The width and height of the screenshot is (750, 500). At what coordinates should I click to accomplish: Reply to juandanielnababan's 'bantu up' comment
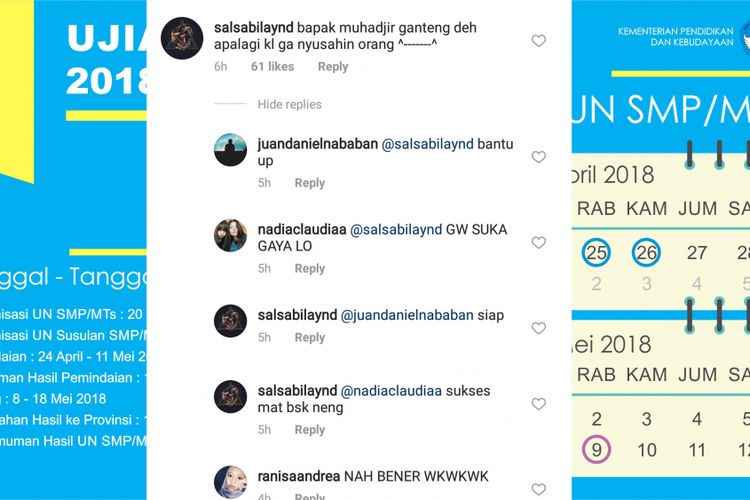[309, 183]
